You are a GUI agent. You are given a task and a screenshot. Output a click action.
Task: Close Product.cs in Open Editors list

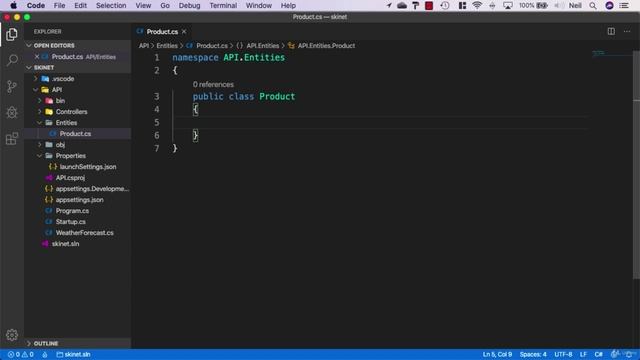click(x=37, y=57)
